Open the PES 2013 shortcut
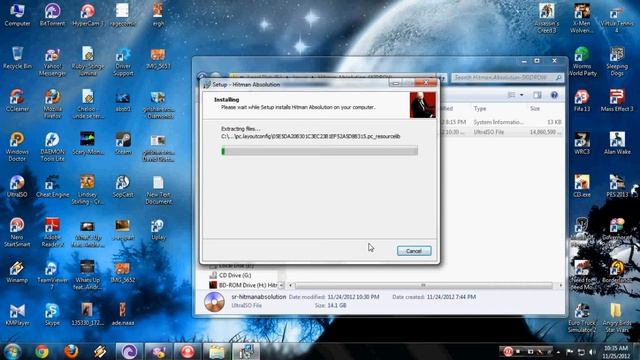This screenshot has width=640, height=360. pyautogui.click(x=617, y=186)
